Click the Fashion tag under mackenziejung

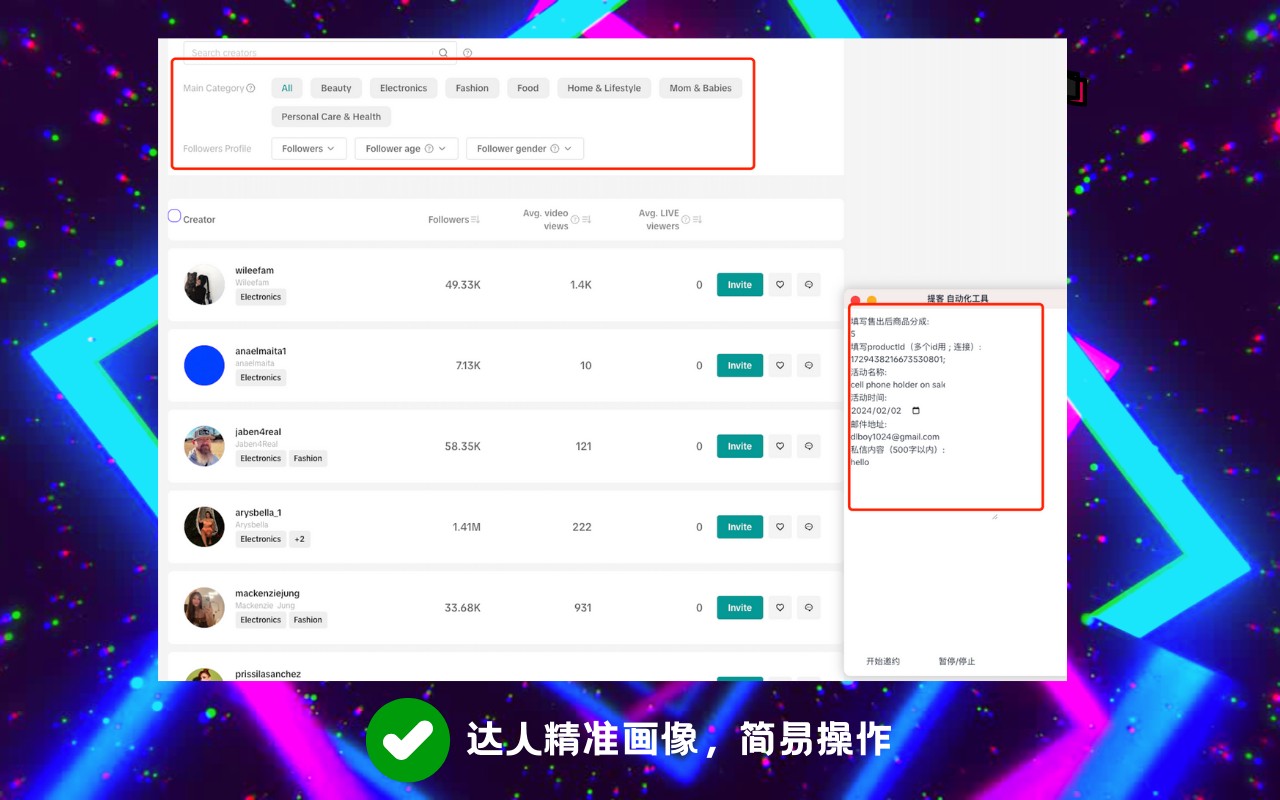pos(308,620)
